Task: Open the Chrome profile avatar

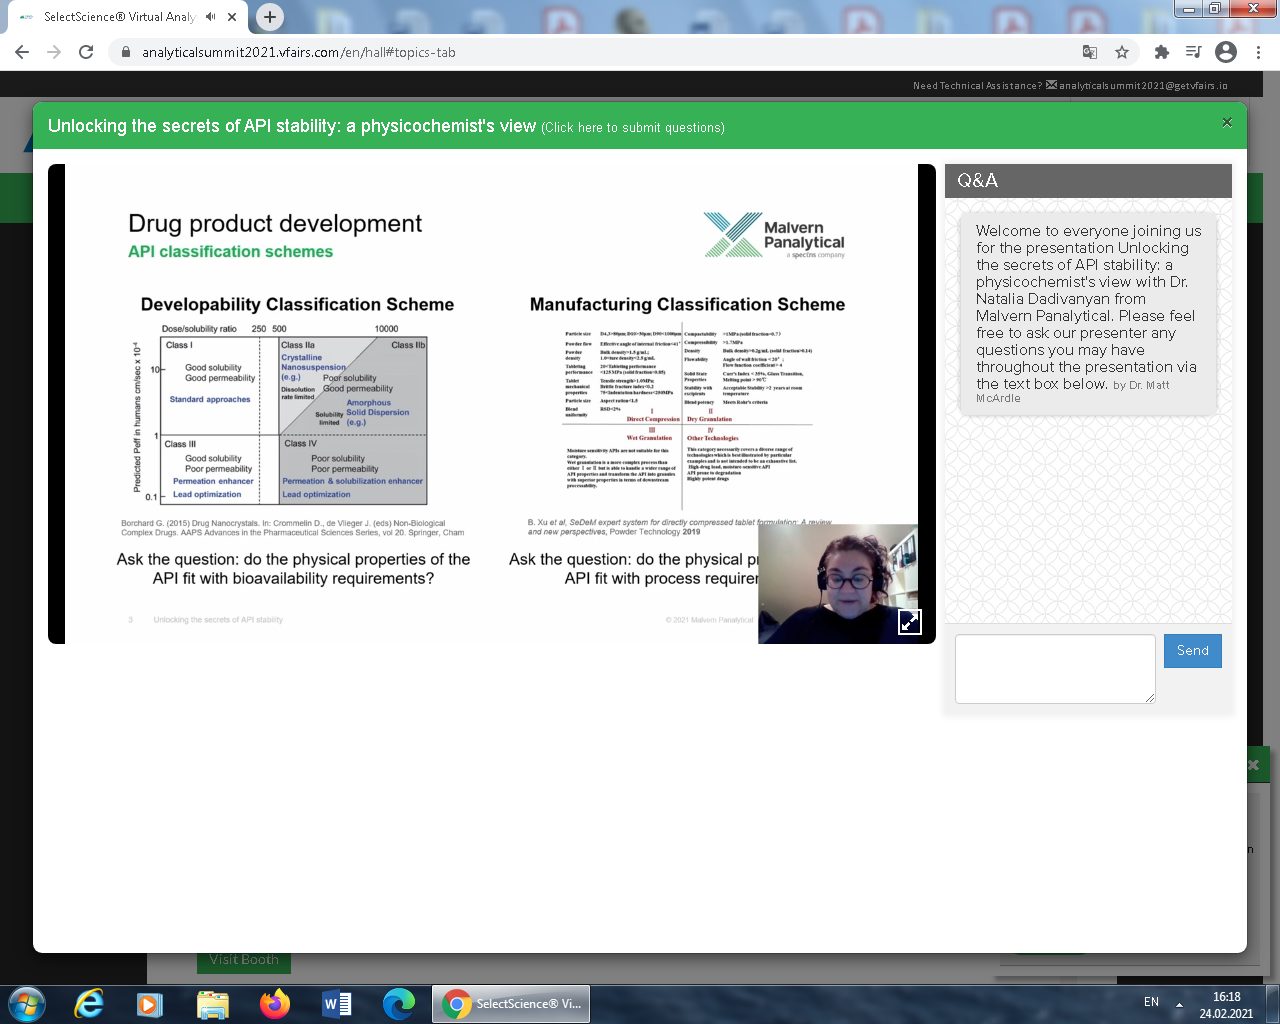Action: coord(1226,52)
